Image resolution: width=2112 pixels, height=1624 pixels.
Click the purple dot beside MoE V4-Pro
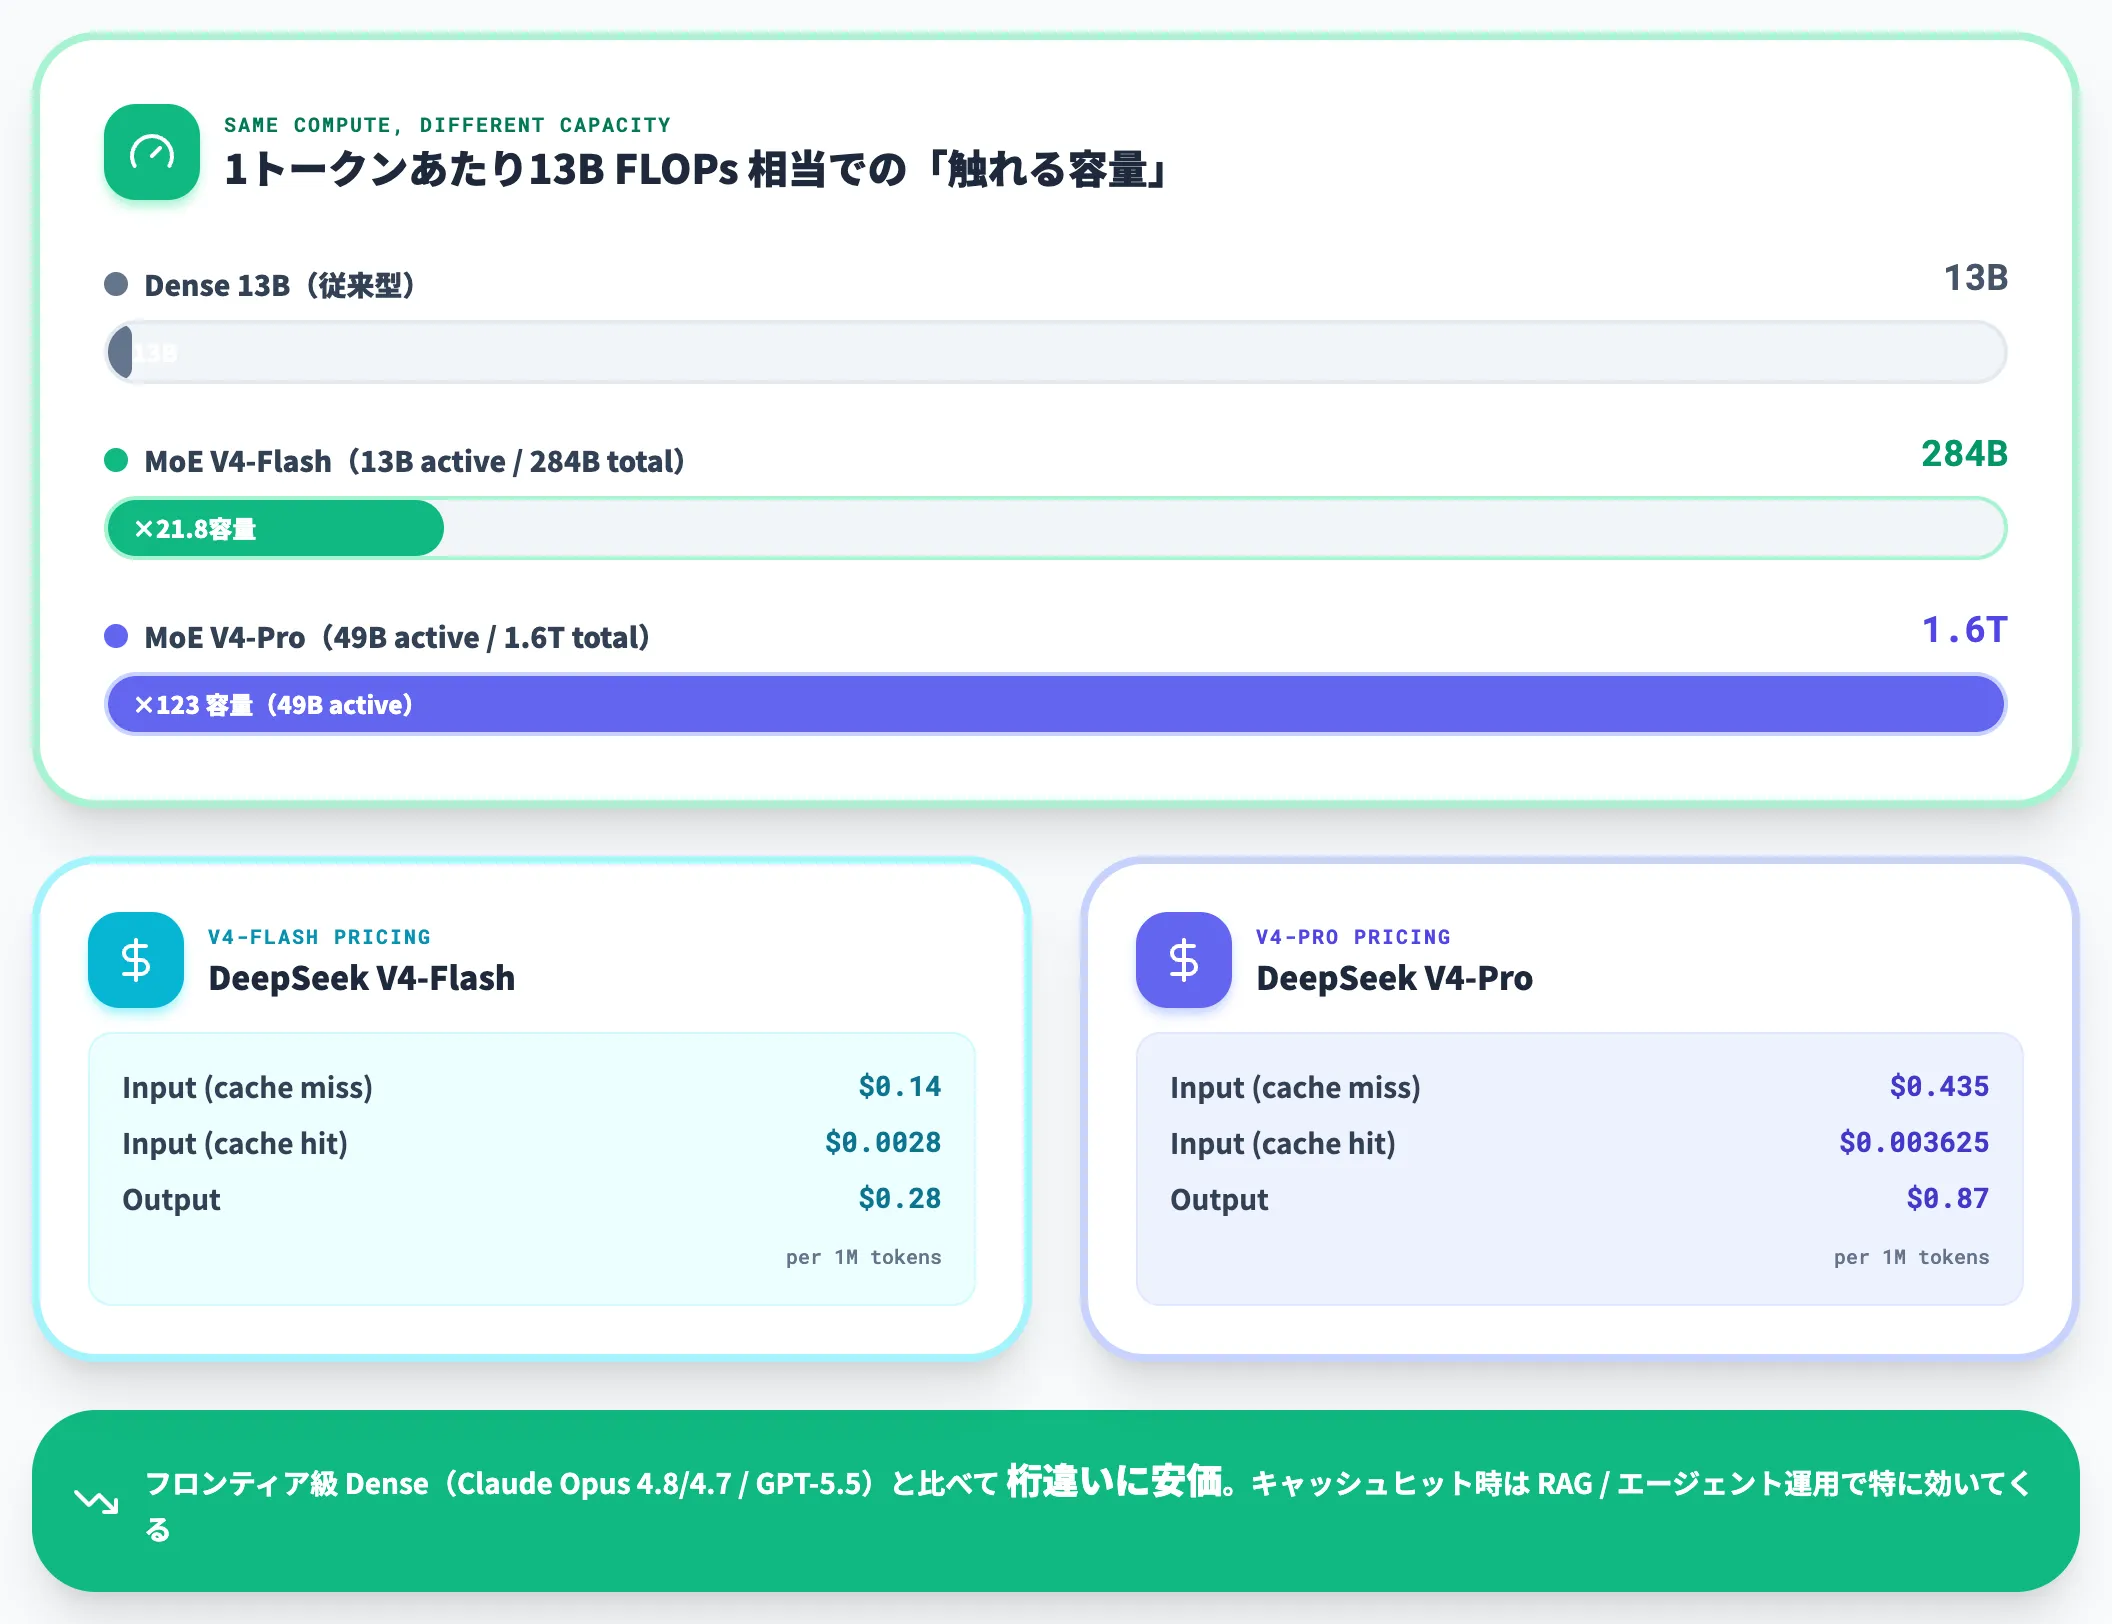(x=116, y=636)
